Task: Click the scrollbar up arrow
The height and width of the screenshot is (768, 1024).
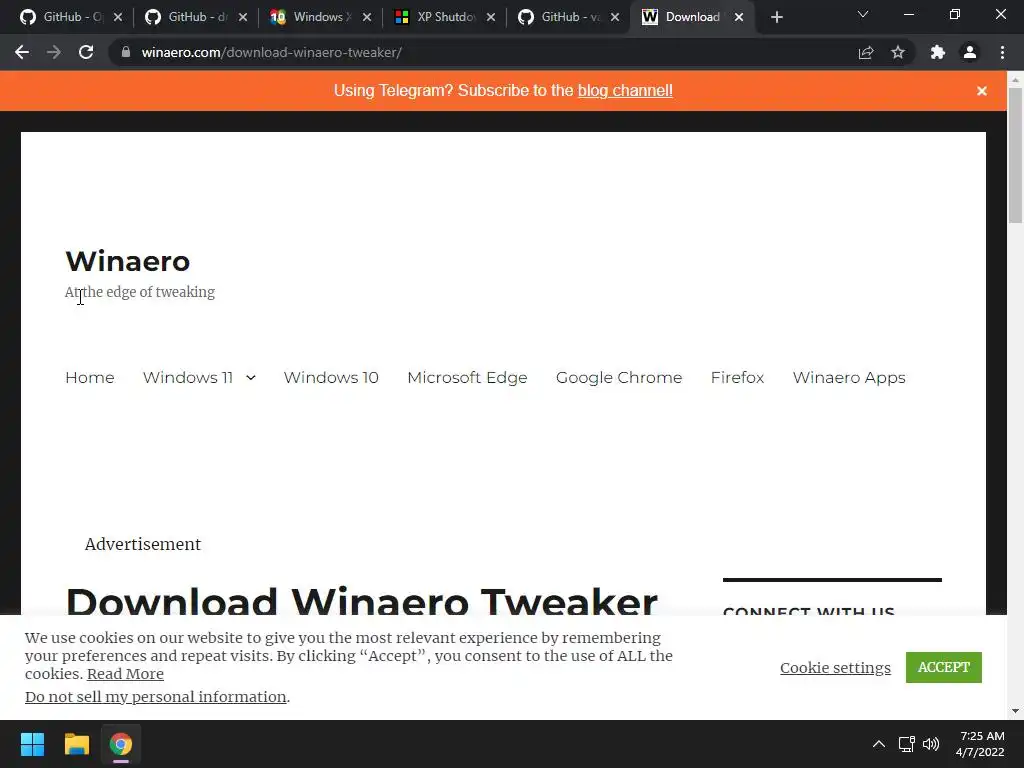Action: [x=1015, y=79]
